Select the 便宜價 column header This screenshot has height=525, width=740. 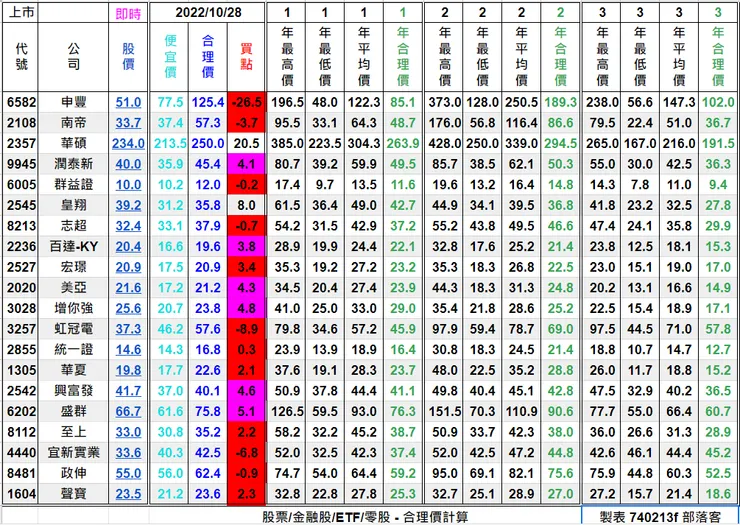[x=169, y=57]
